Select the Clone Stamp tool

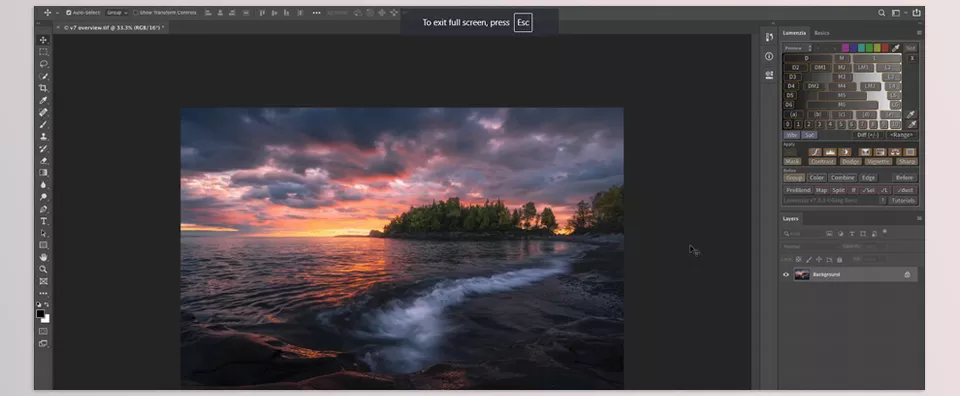point(43,136)
